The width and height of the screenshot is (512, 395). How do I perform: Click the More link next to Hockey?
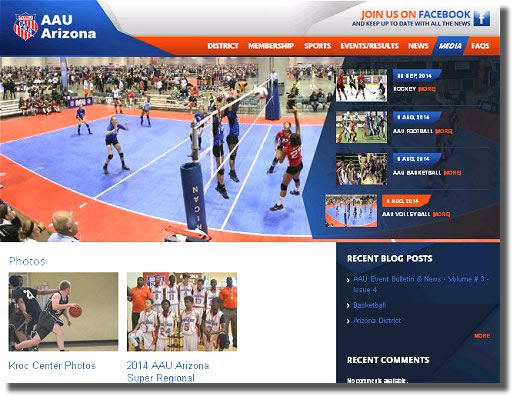coord(427,89)
